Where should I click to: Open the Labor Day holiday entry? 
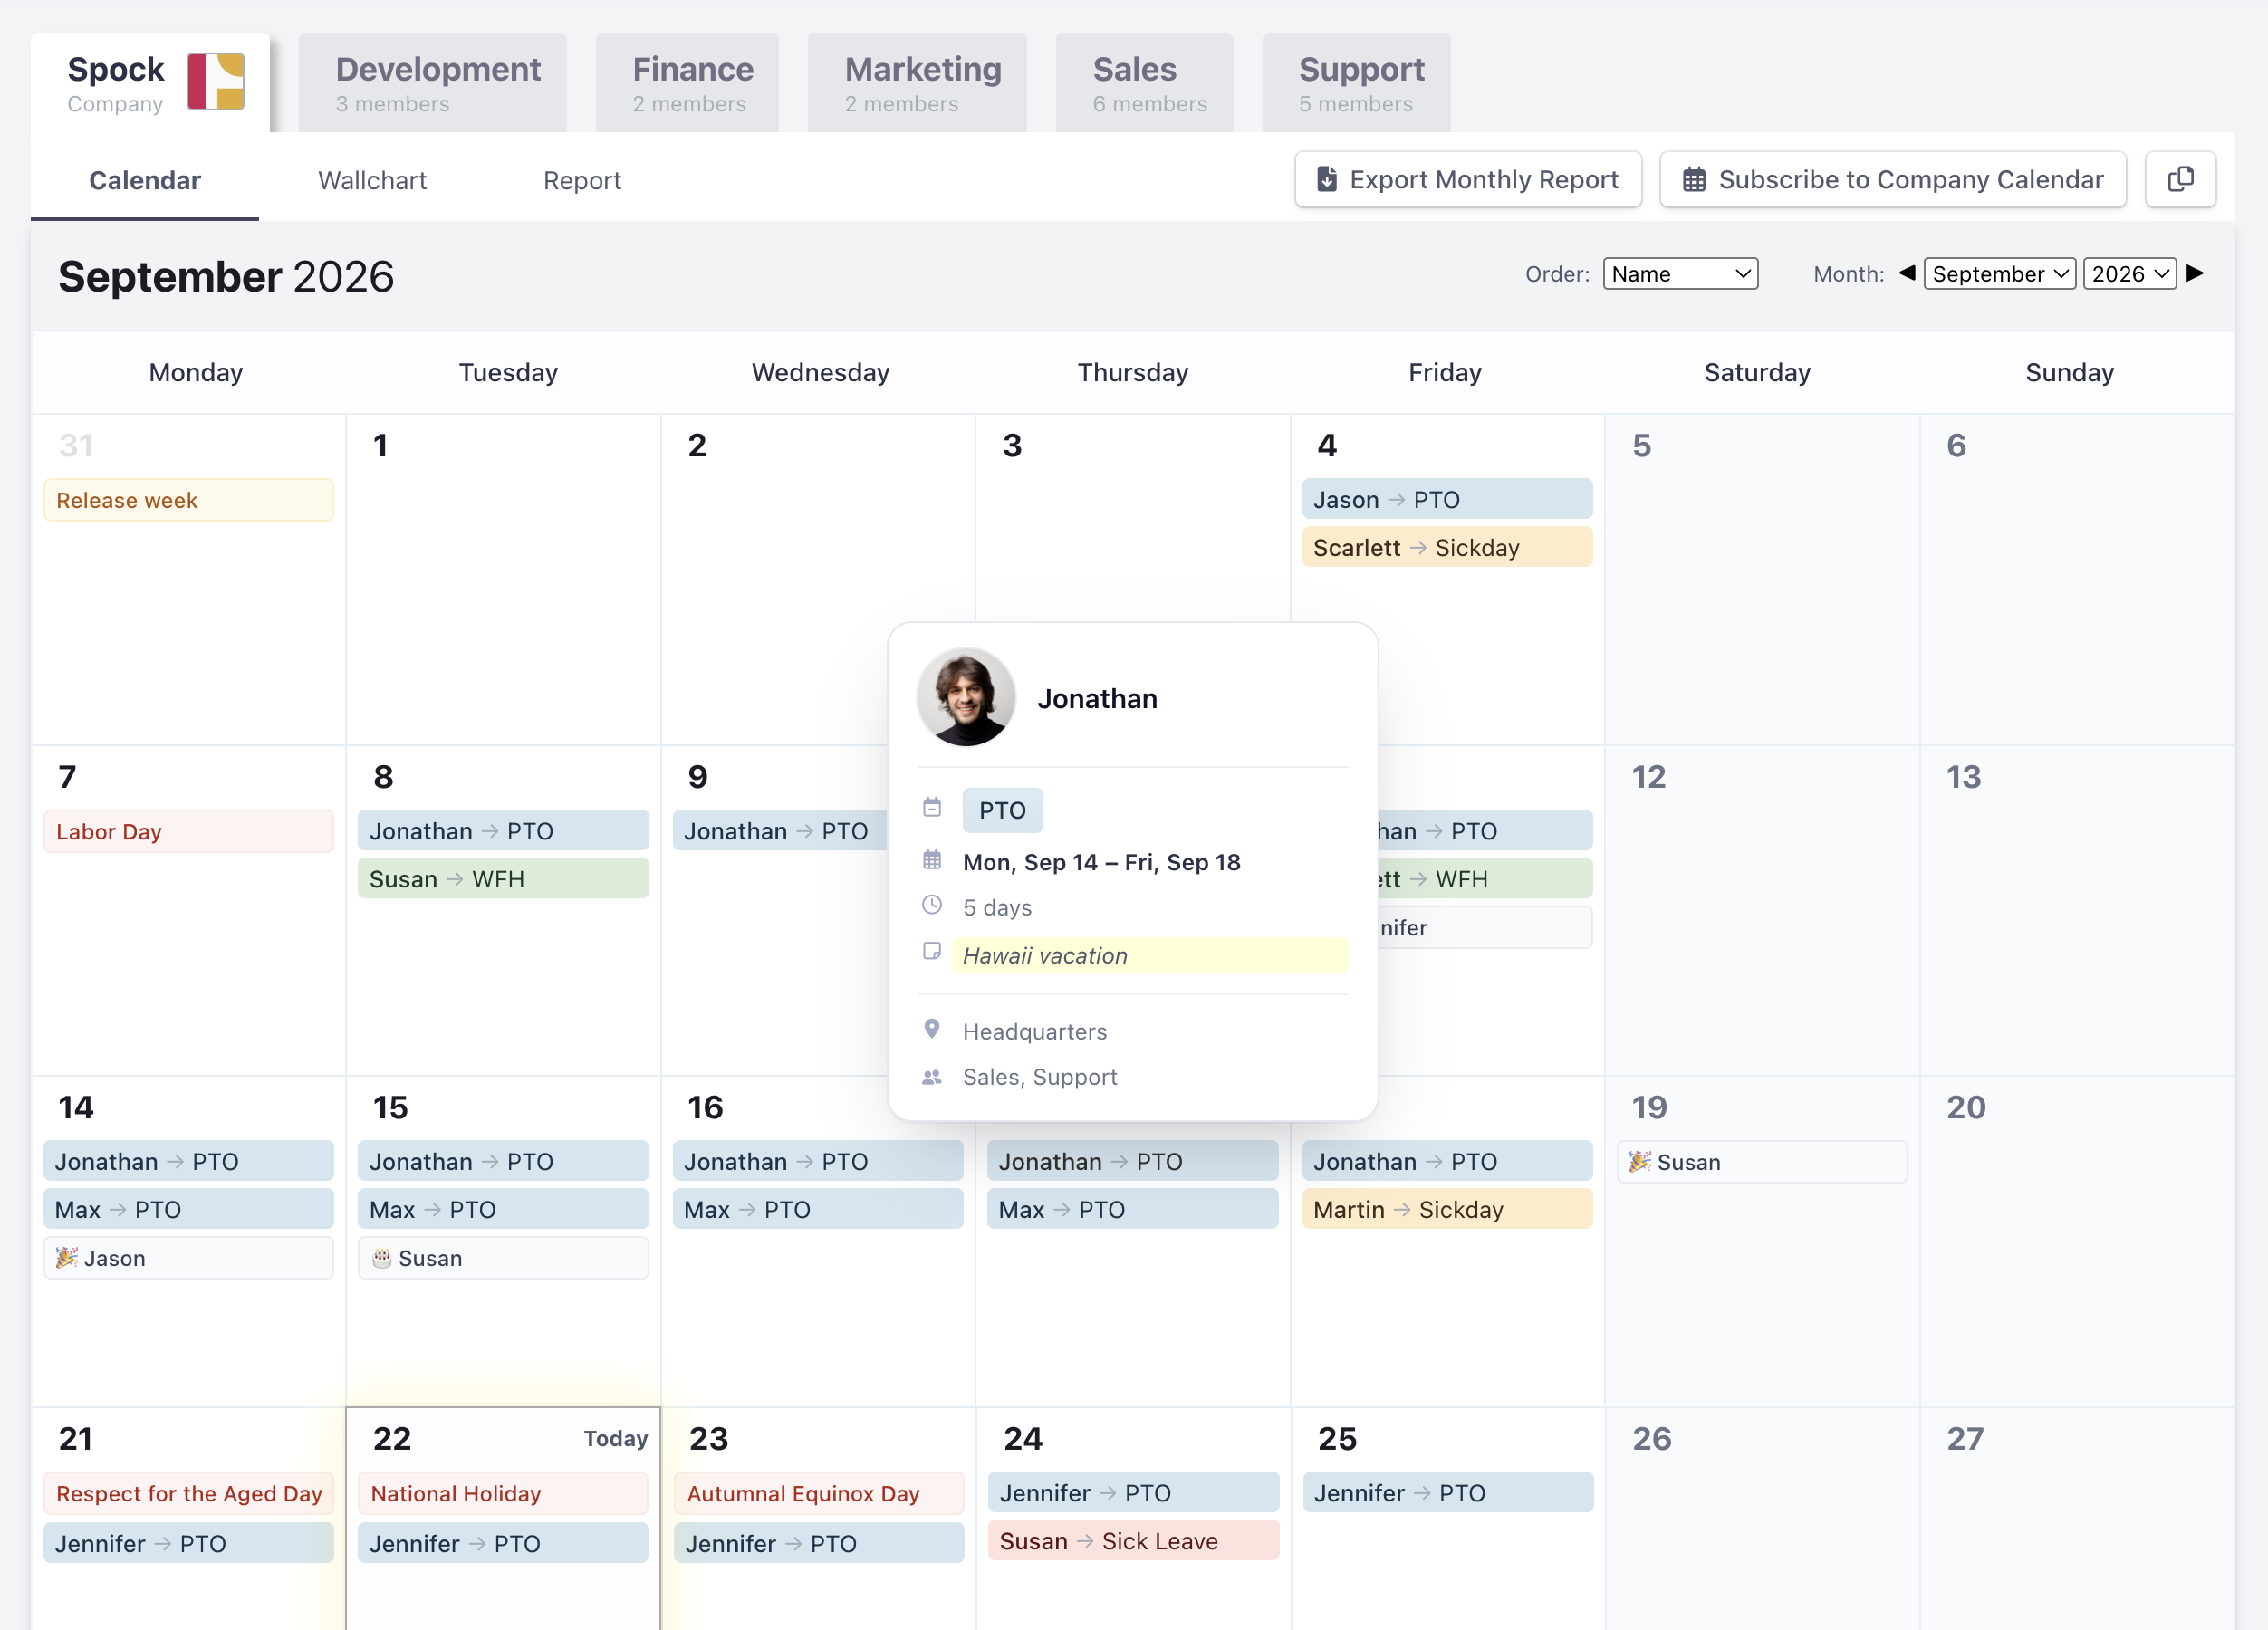[x=188, y=831]
